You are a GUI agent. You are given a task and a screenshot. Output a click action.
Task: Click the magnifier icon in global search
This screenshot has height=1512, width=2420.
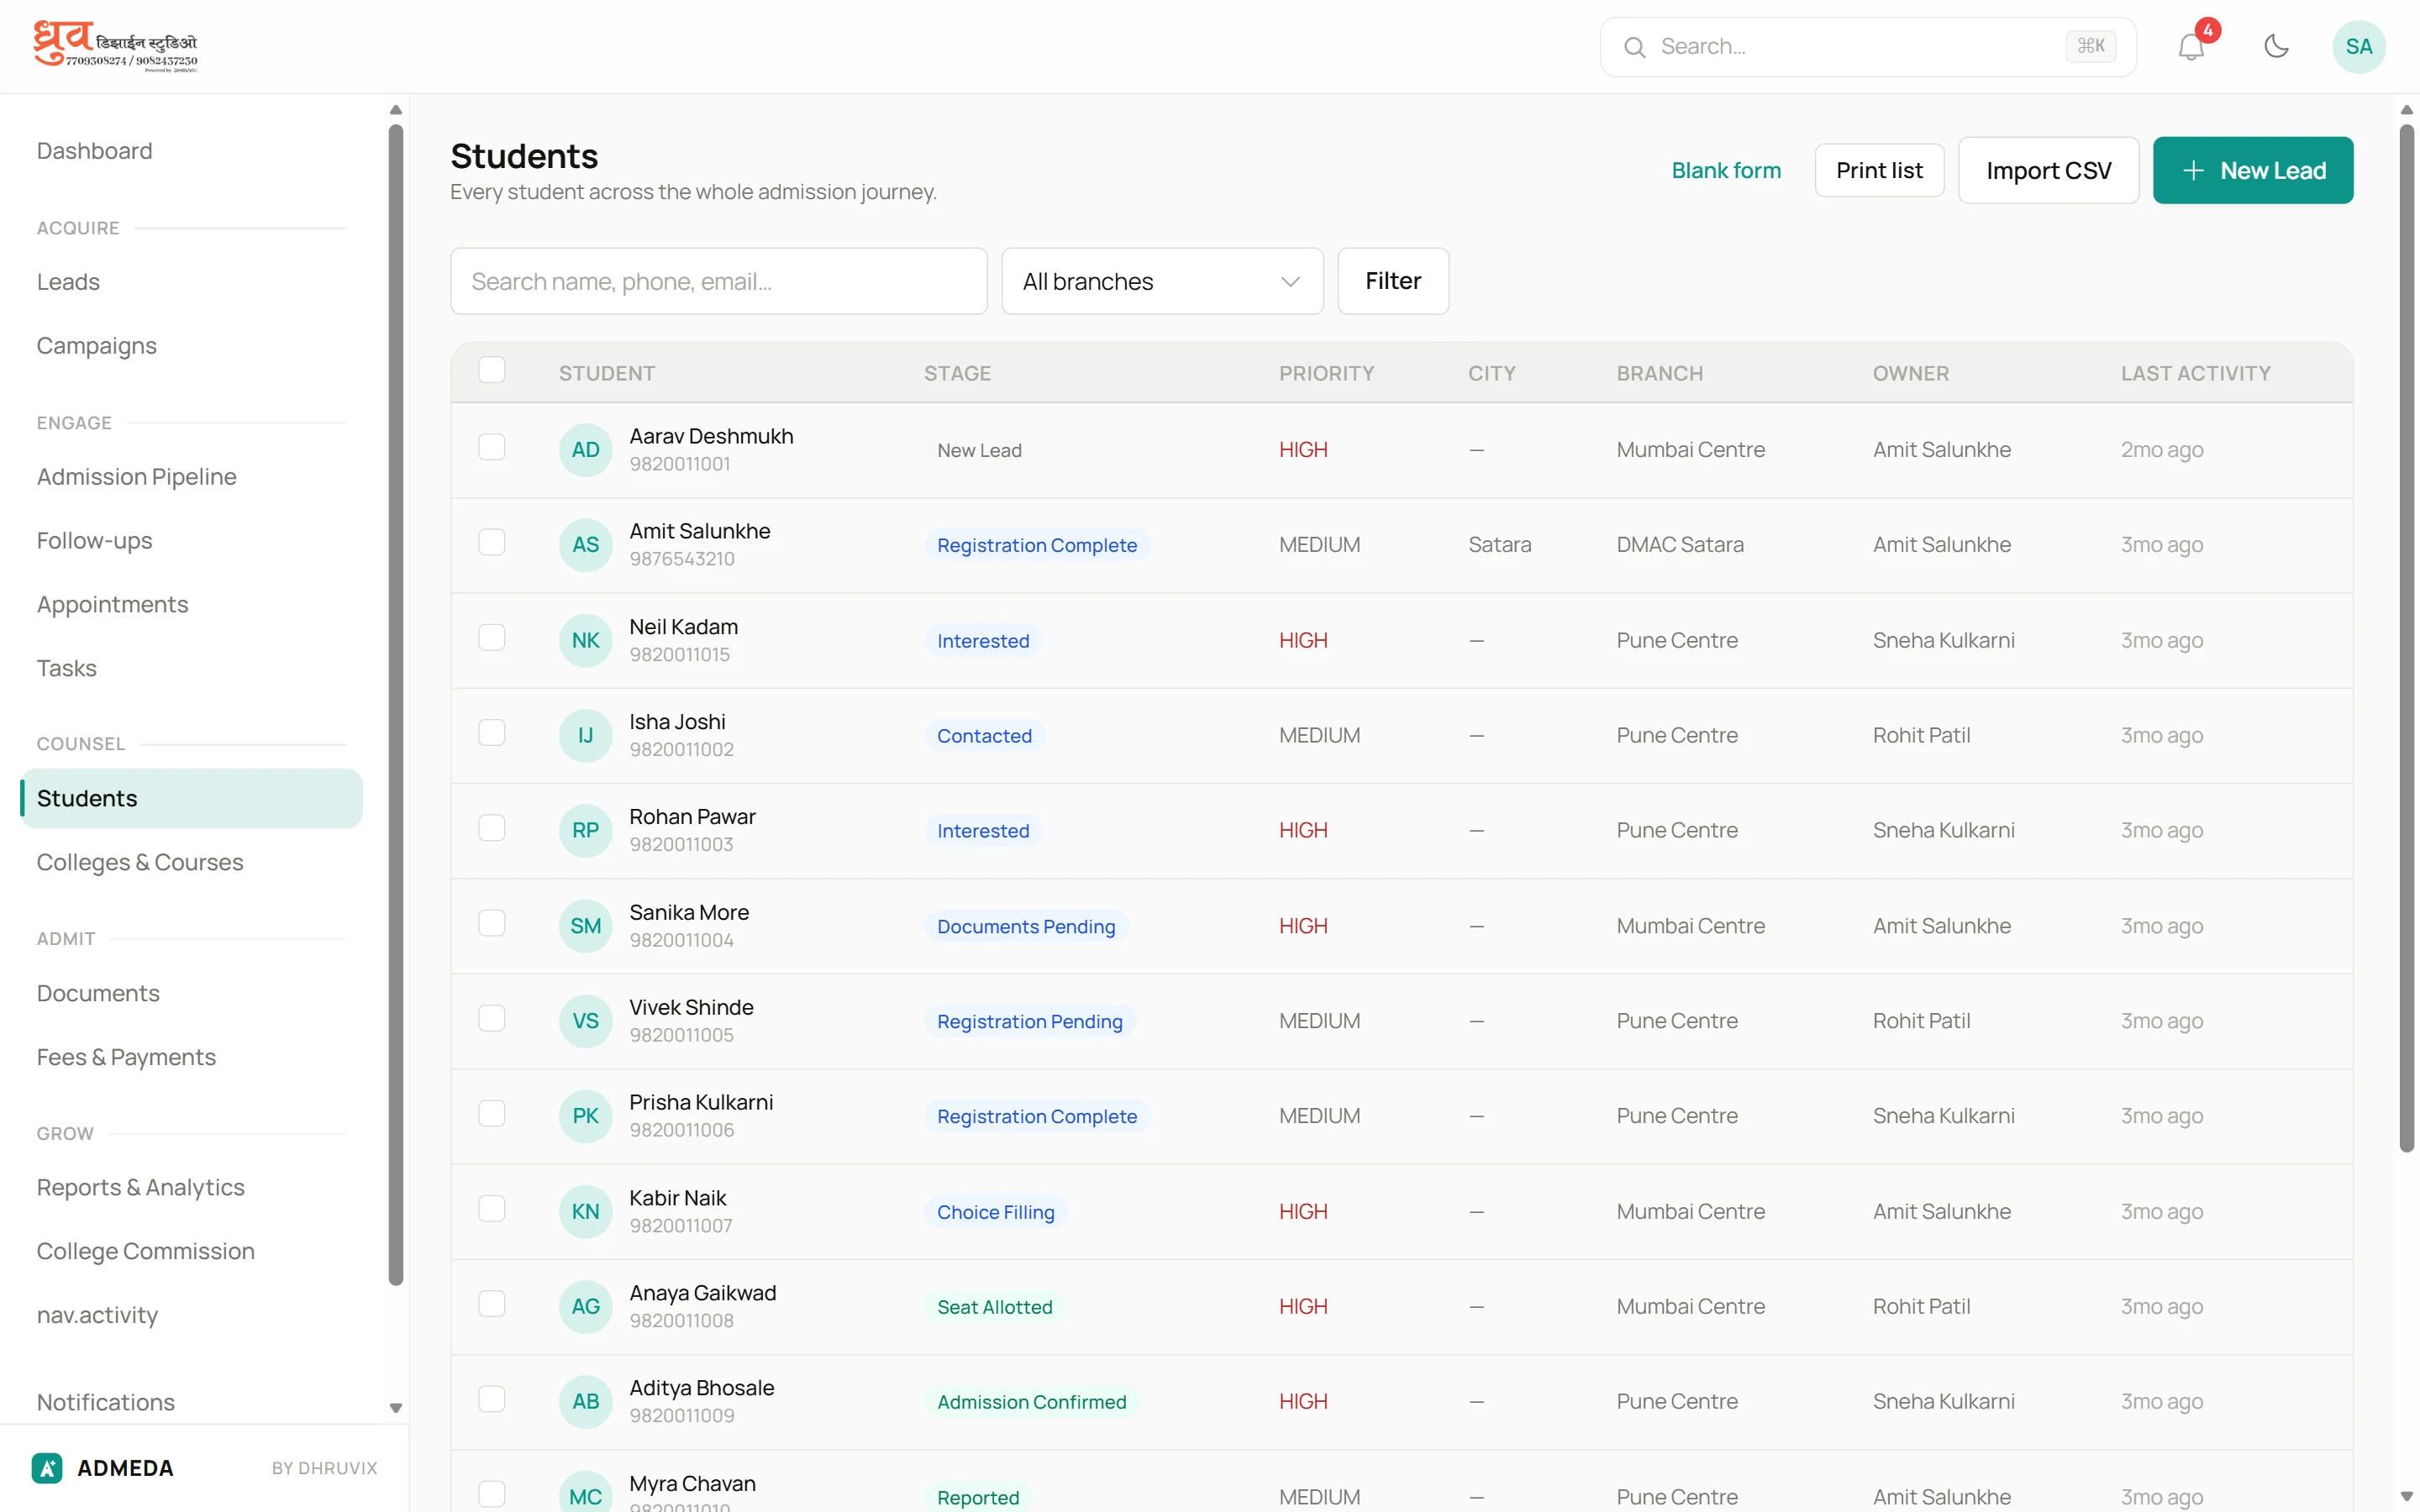click(x=1634, y=47)
